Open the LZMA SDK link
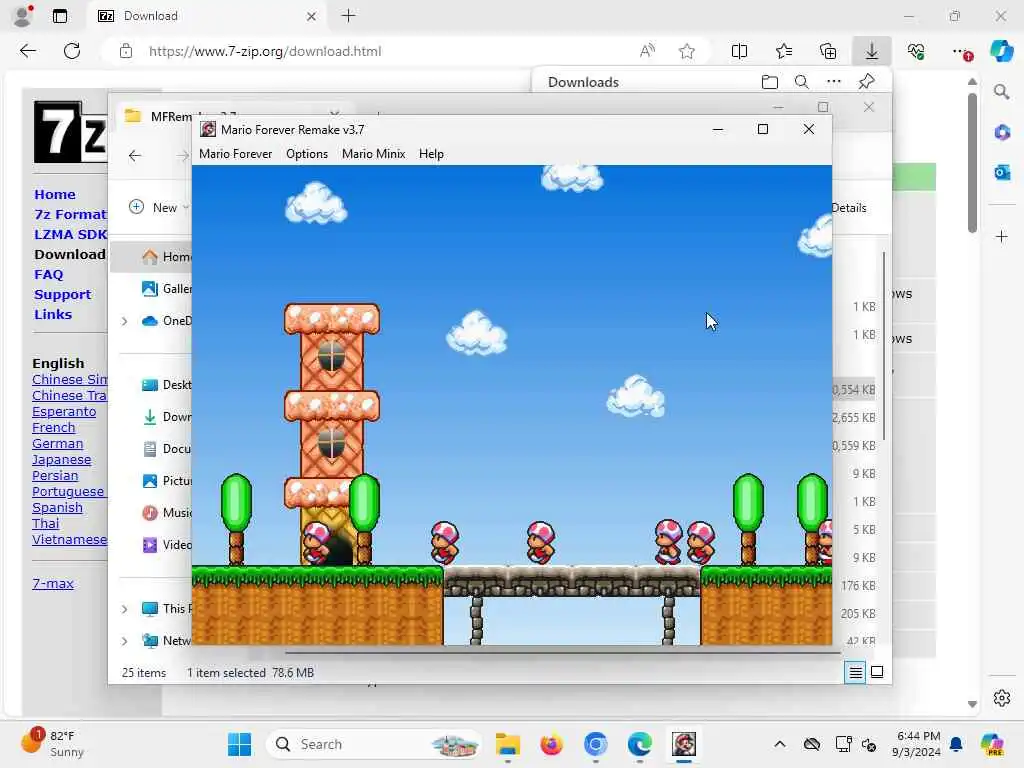Image resolution: width=1024 pixels, height=768 pixels. 70,234
